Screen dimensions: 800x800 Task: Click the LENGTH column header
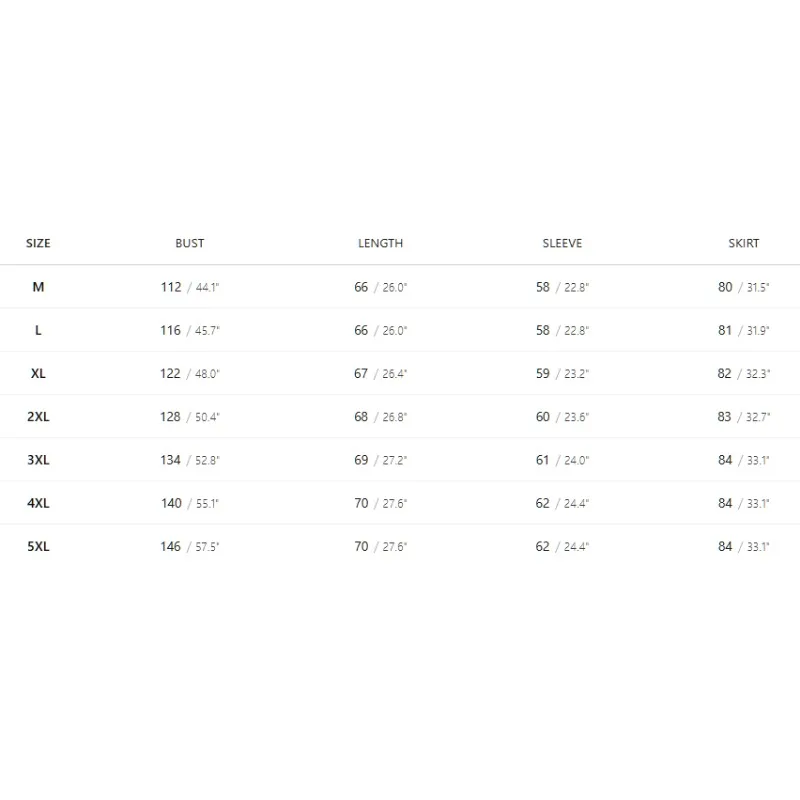(x=381, y=243)
